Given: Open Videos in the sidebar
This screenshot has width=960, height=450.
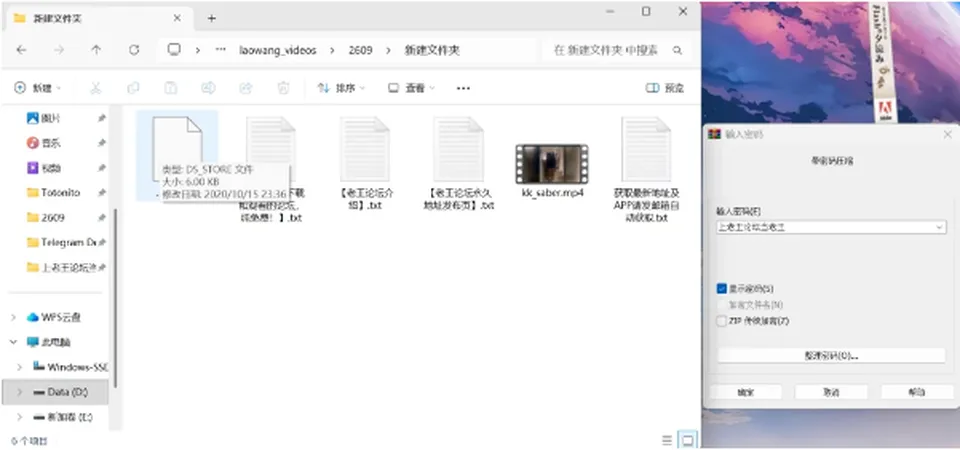Looking at the screenshot, I should click(x=51, y=168).
